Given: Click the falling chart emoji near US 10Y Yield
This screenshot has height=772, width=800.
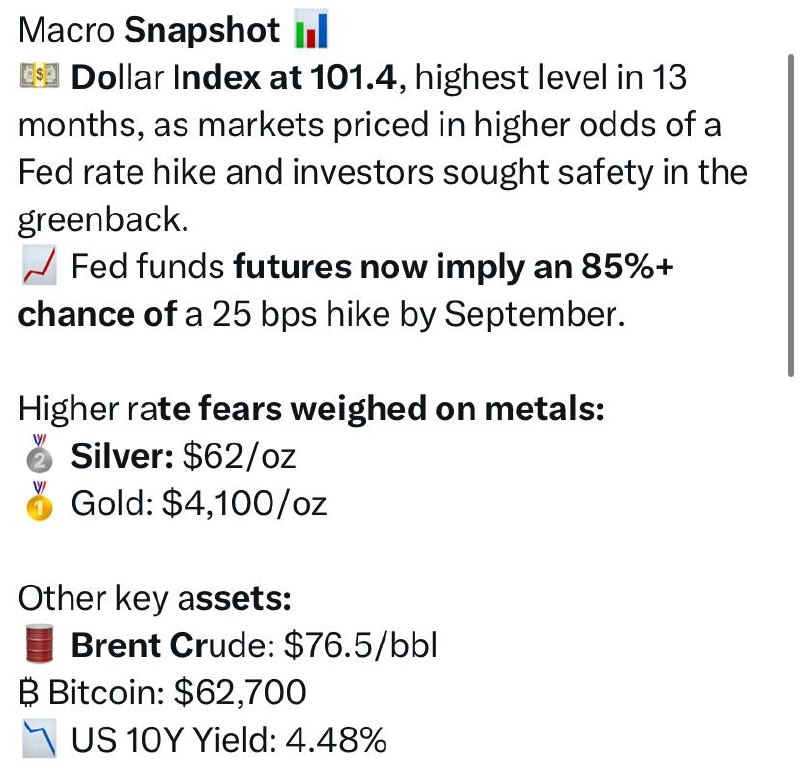Looking at the screenshot, I should pyautogui.click(x=39, y=738).
